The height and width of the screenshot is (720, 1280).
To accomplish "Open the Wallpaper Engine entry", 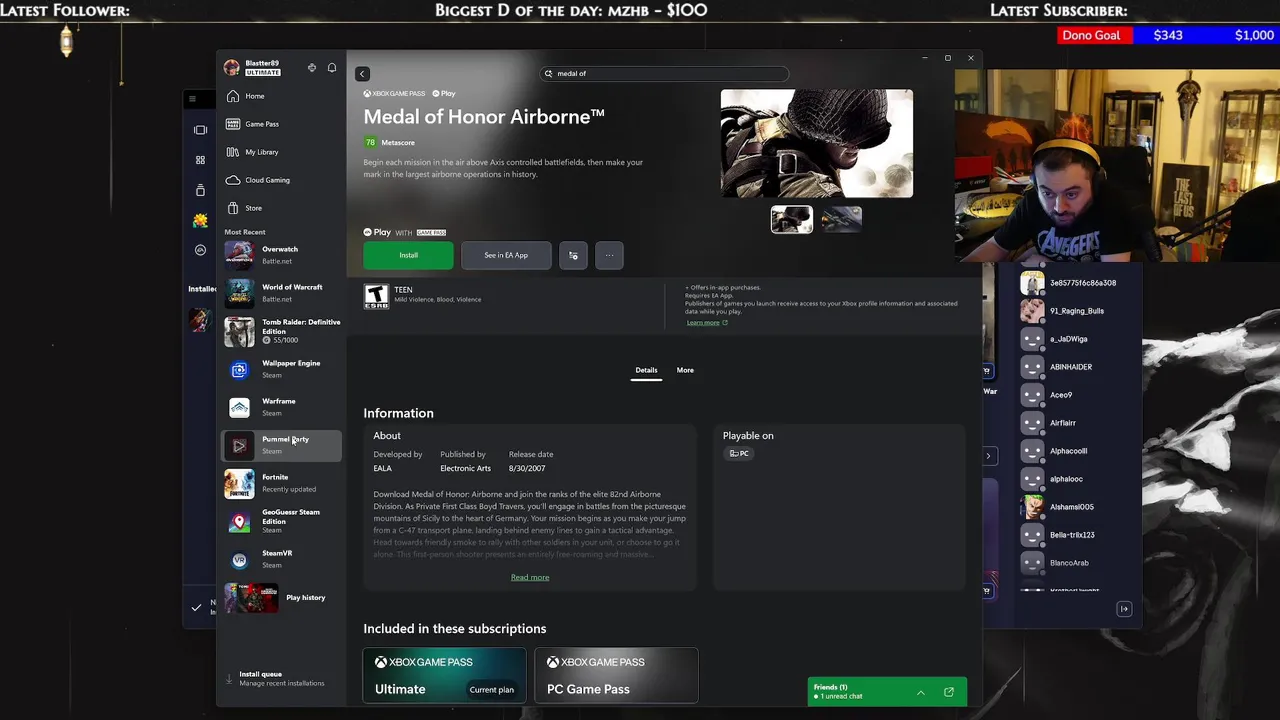I will click(281, 369).
